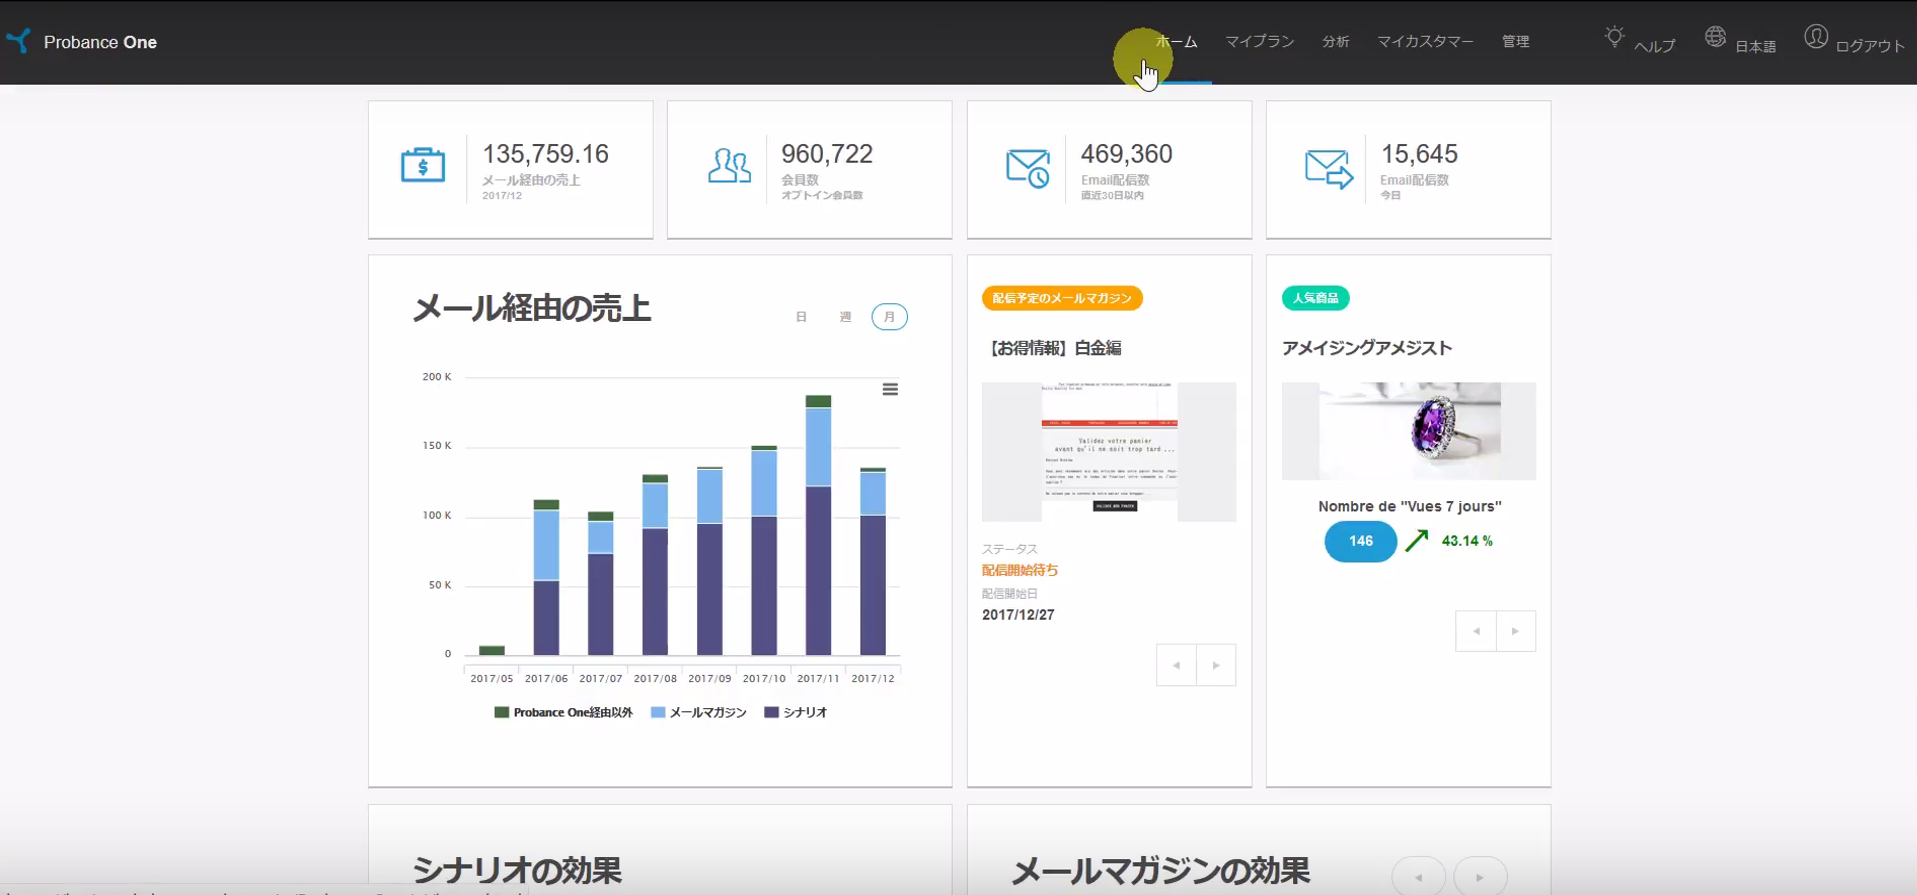
Task: Show previous popular product
Action: [1476, 631]
